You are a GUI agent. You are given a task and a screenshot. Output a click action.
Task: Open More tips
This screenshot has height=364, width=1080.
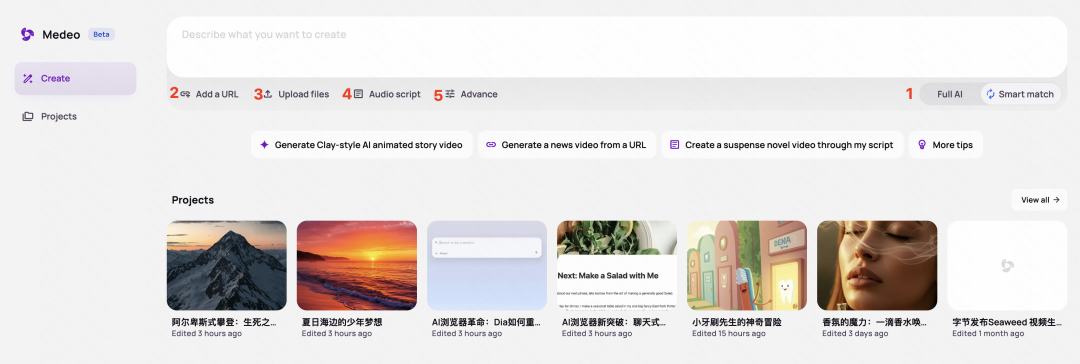coord(946,145)
